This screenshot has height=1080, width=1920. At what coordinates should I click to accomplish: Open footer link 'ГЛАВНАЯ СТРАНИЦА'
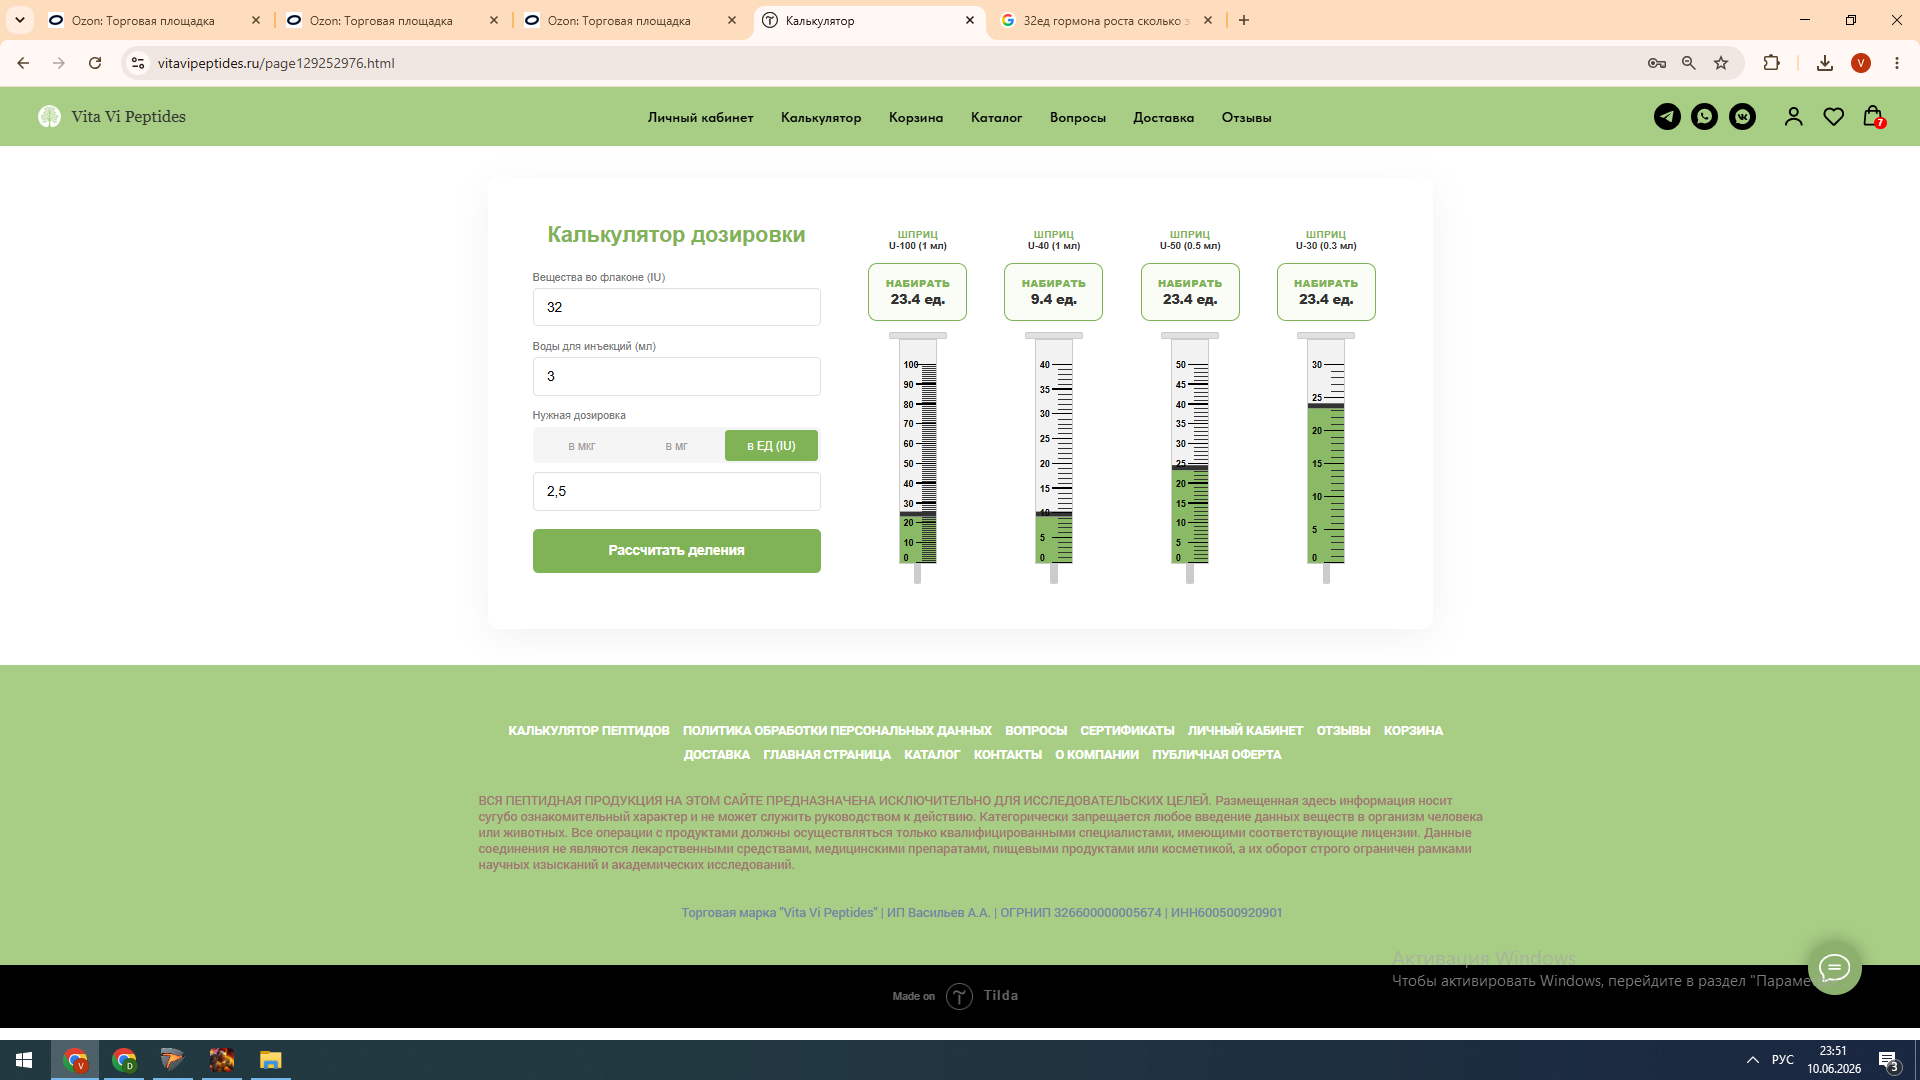click(826, 755)
